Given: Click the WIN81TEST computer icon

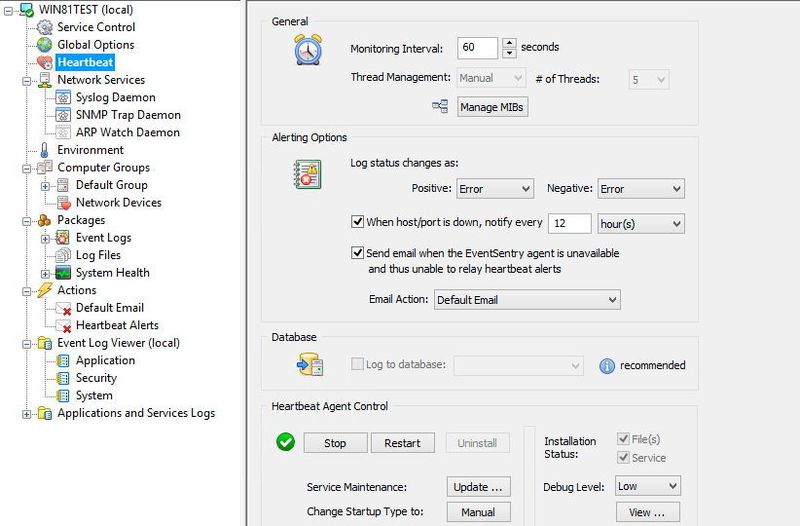Looking at the screenshot, I should (x=26, y=9).
